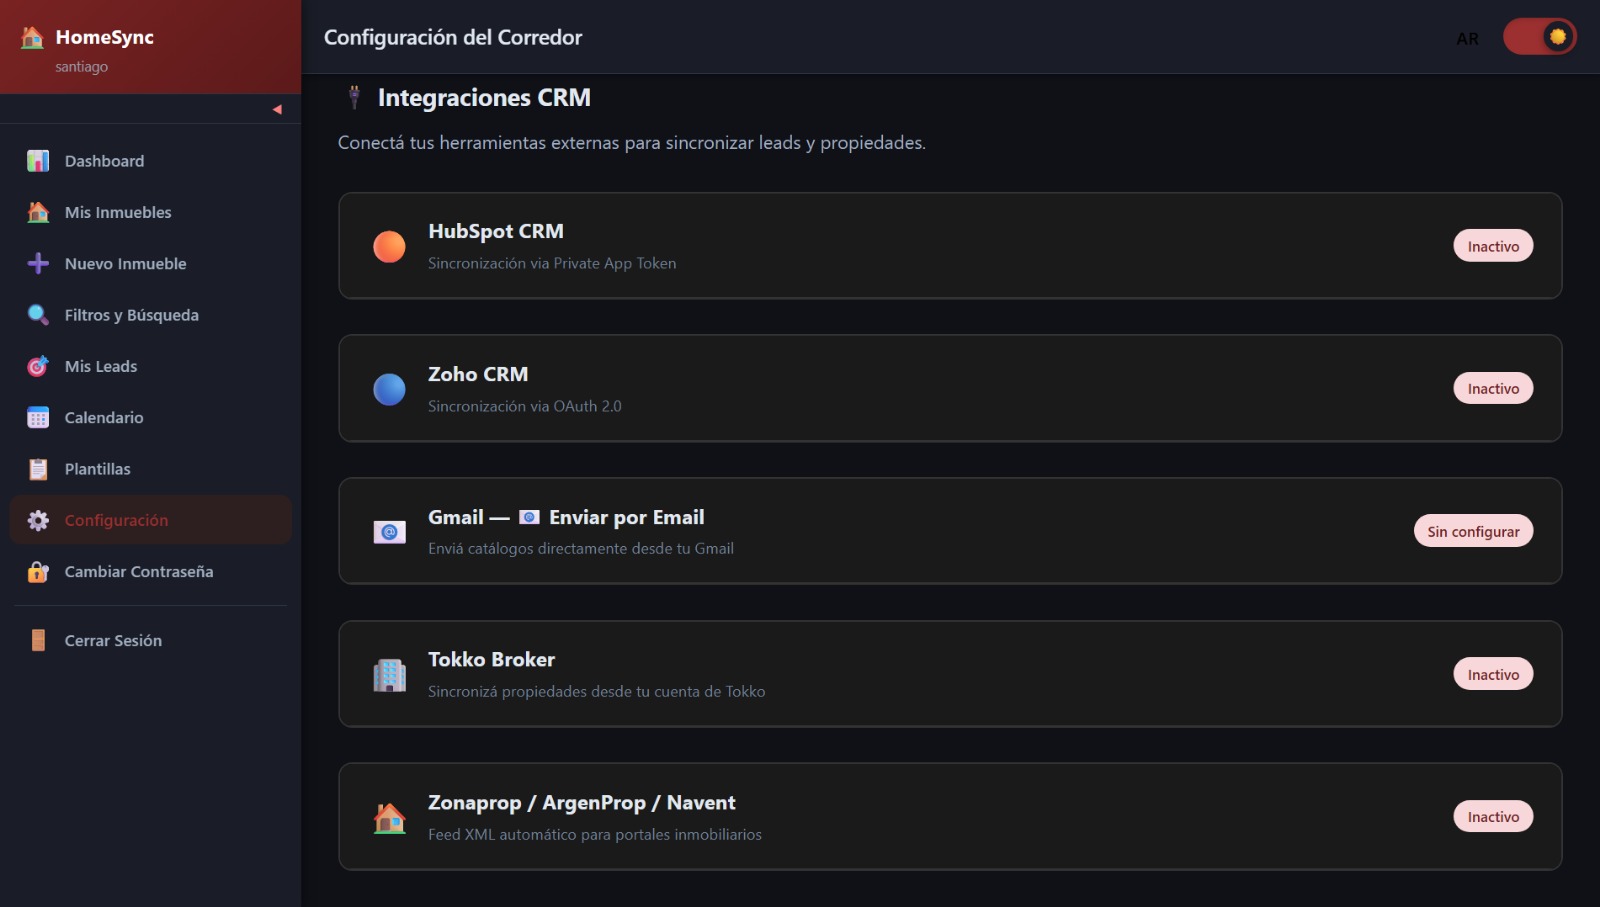Image resolution: width=1600 pixels, height=907 pixels.
Task: Open the Plantillas menu entry
Action: [x=98, y=468]
